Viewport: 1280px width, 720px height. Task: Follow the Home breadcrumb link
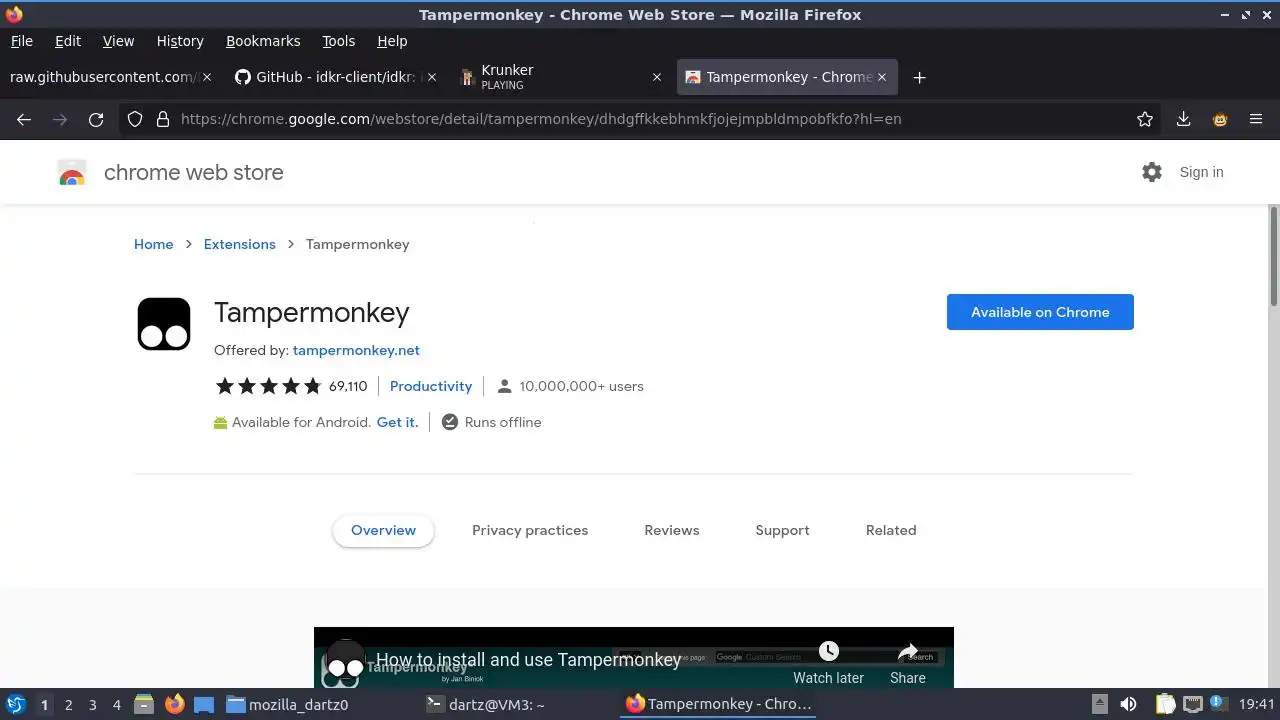(154, 244)
